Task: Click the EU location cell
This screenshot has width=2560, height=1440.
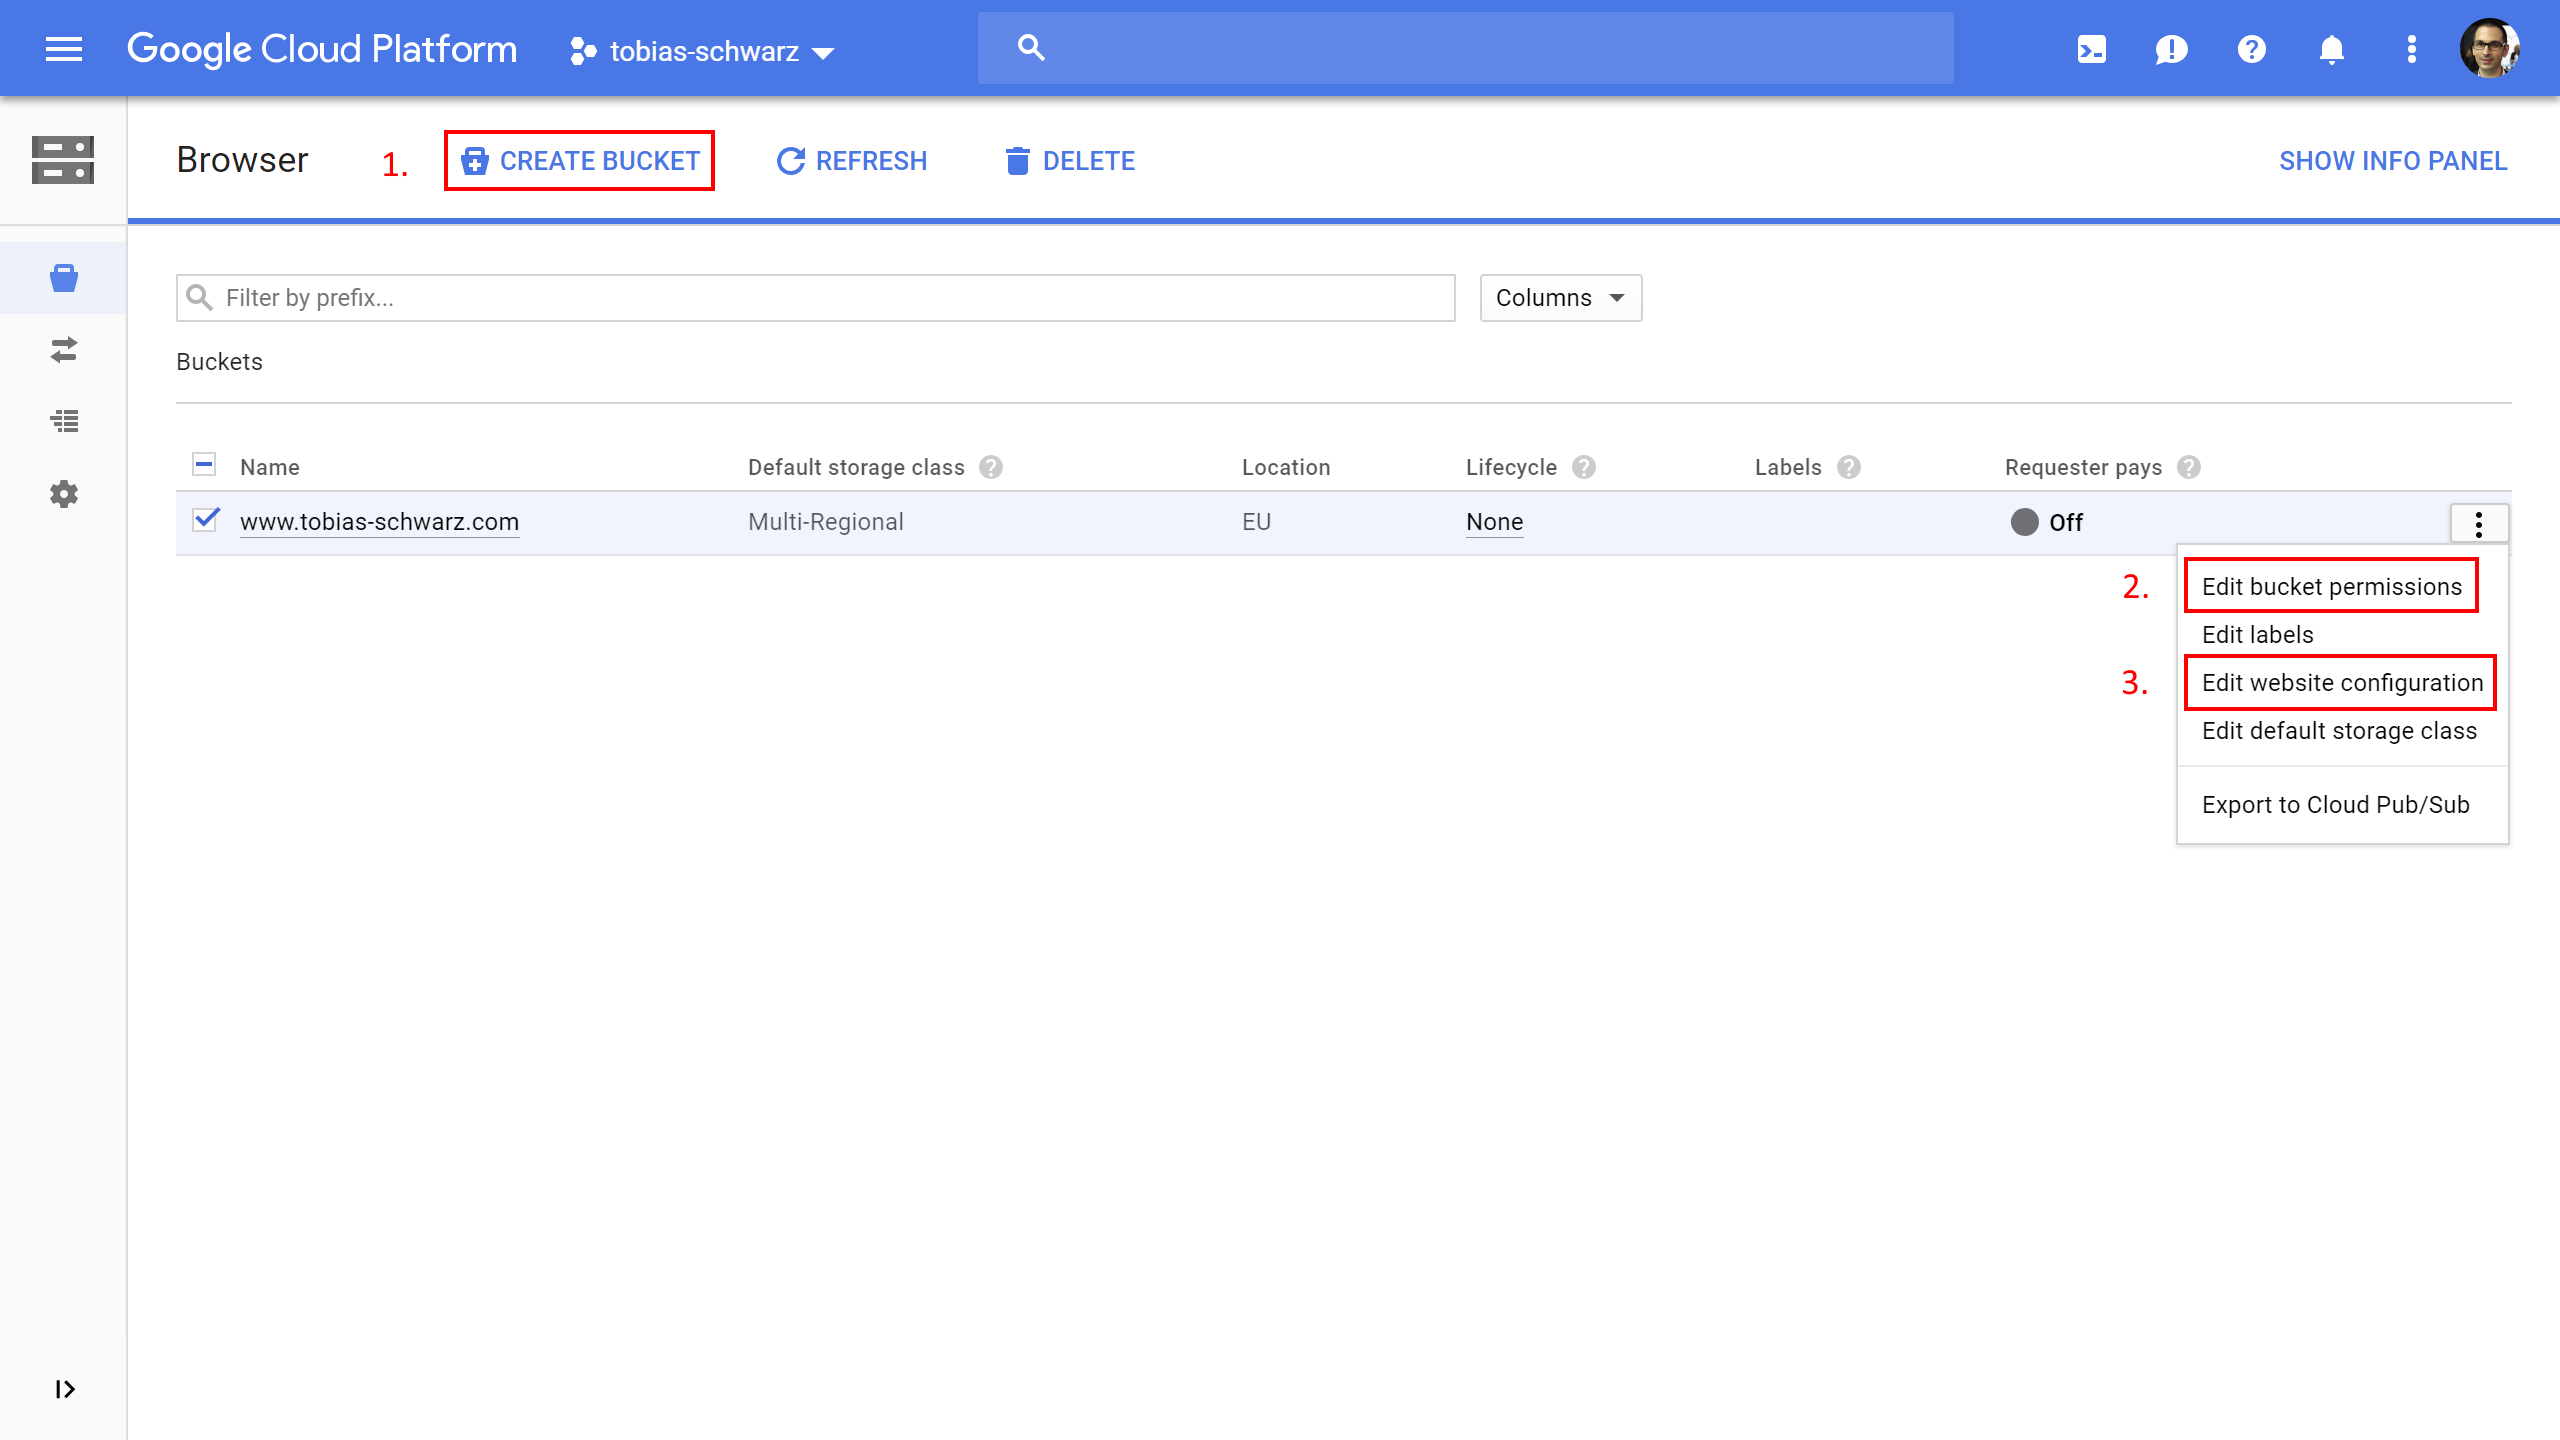Action: (x=1256, y=522)
